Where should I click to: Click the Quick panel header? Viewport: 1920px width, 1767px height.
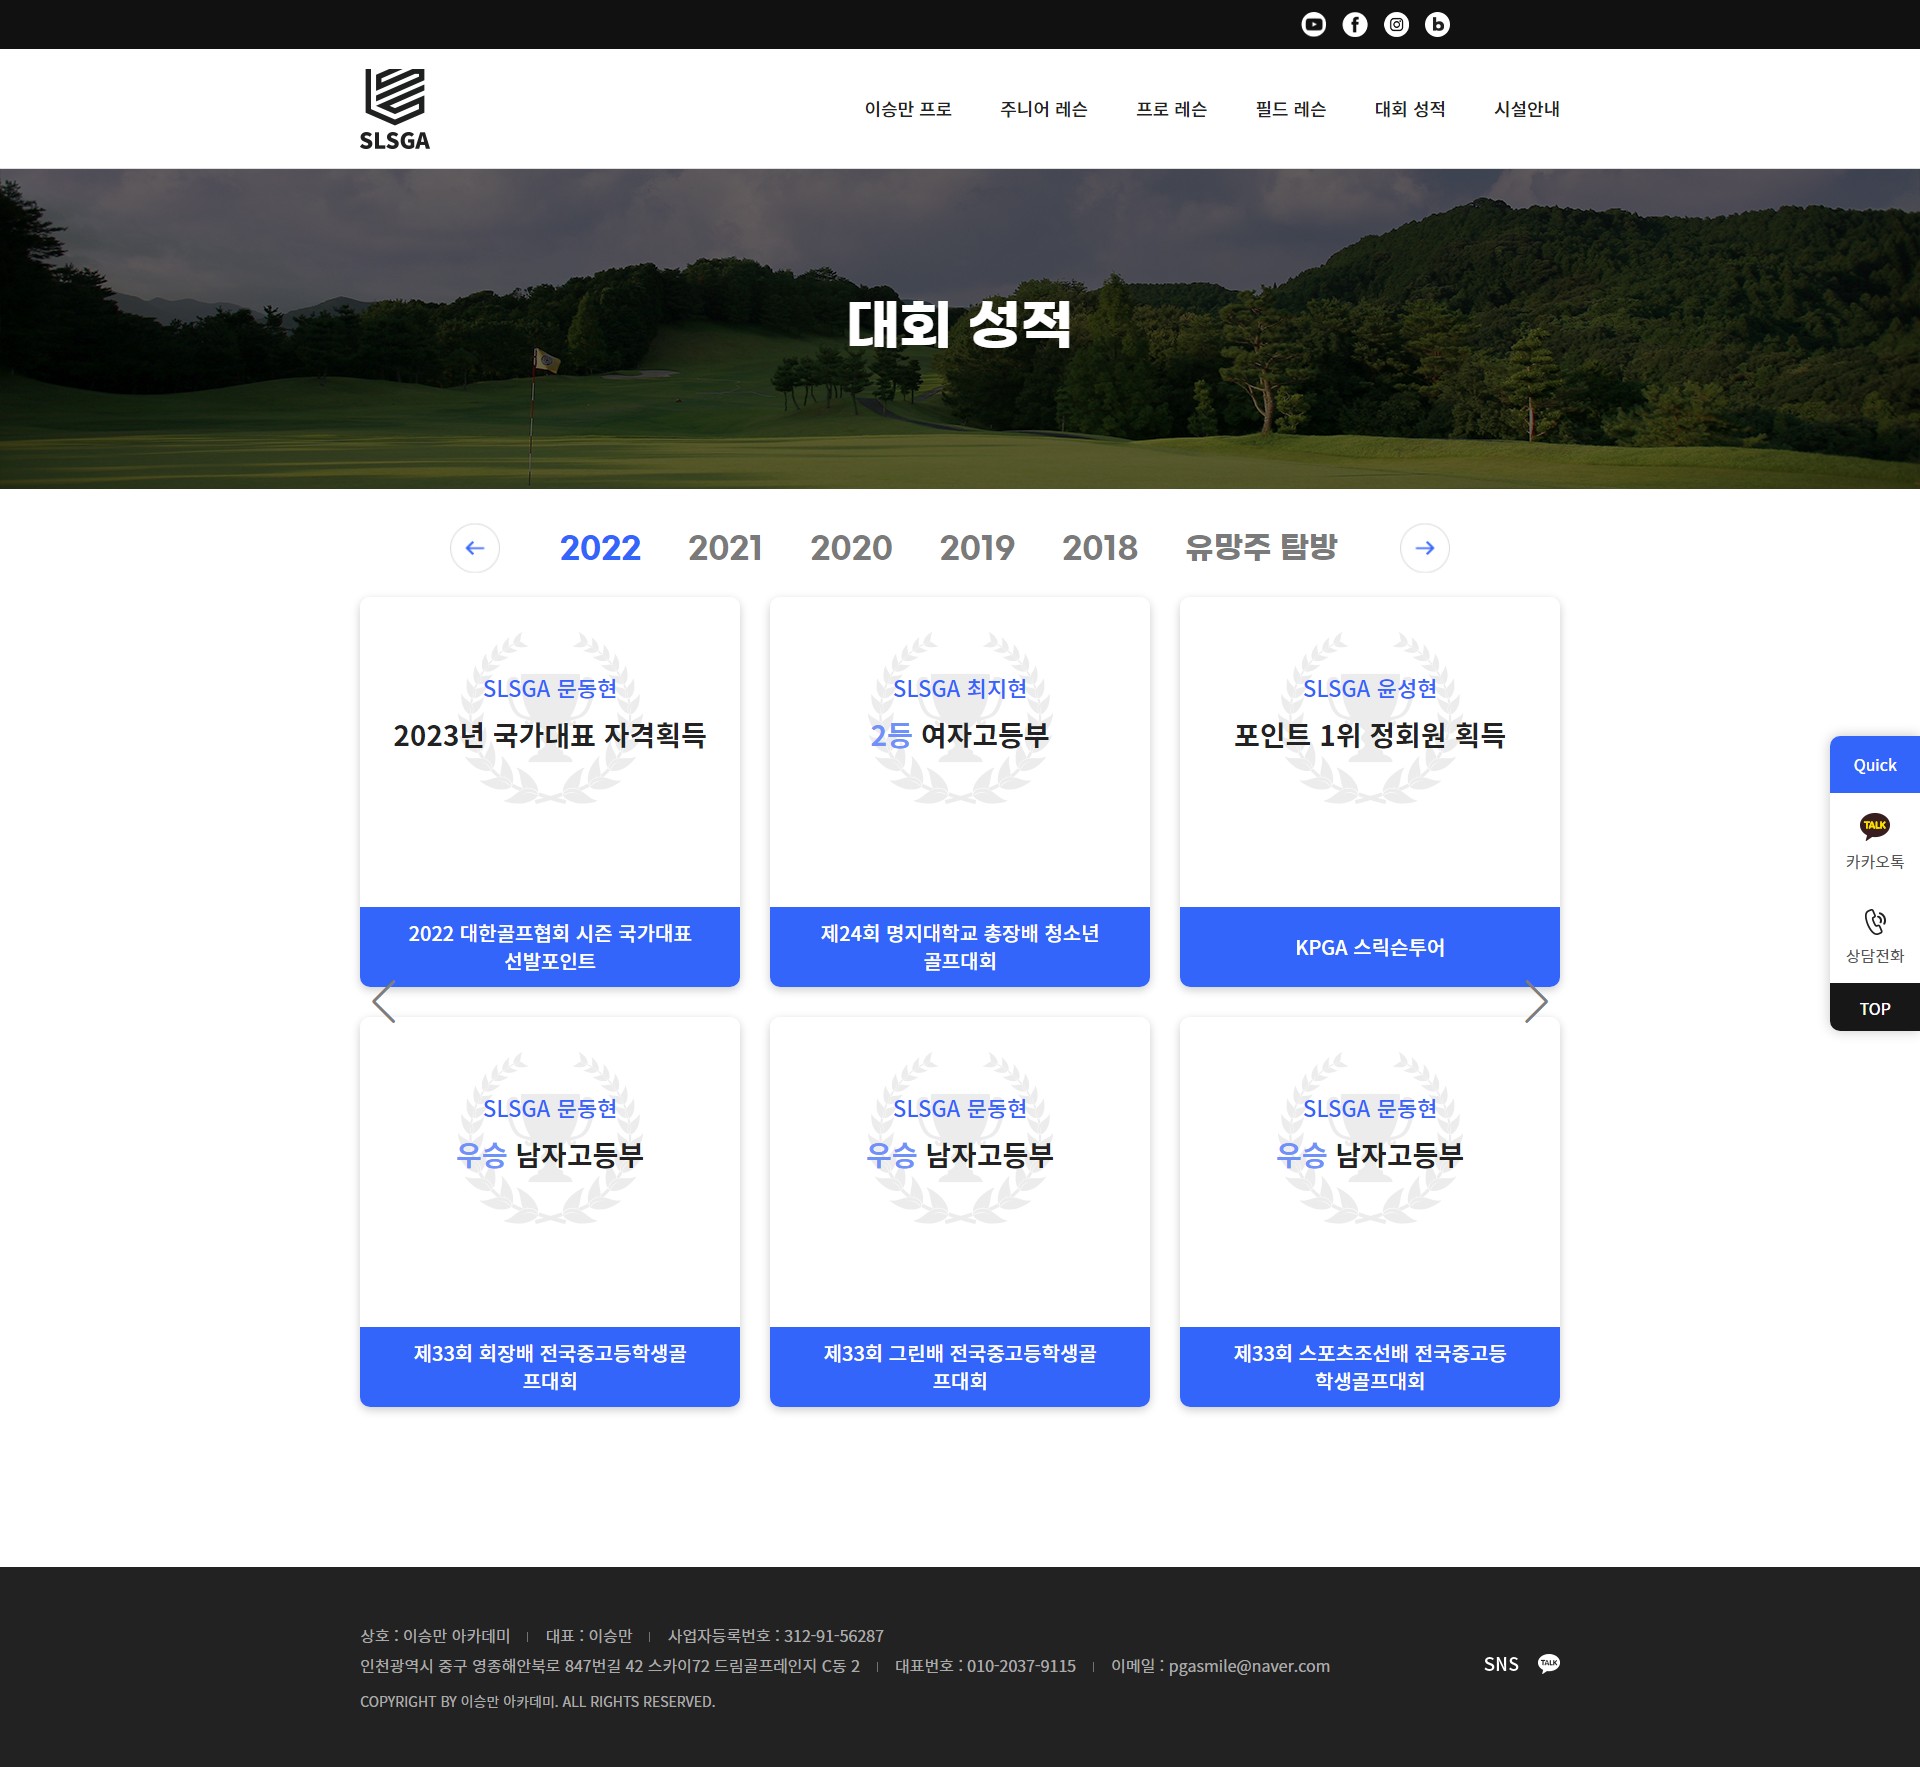tap(1875, 765)
